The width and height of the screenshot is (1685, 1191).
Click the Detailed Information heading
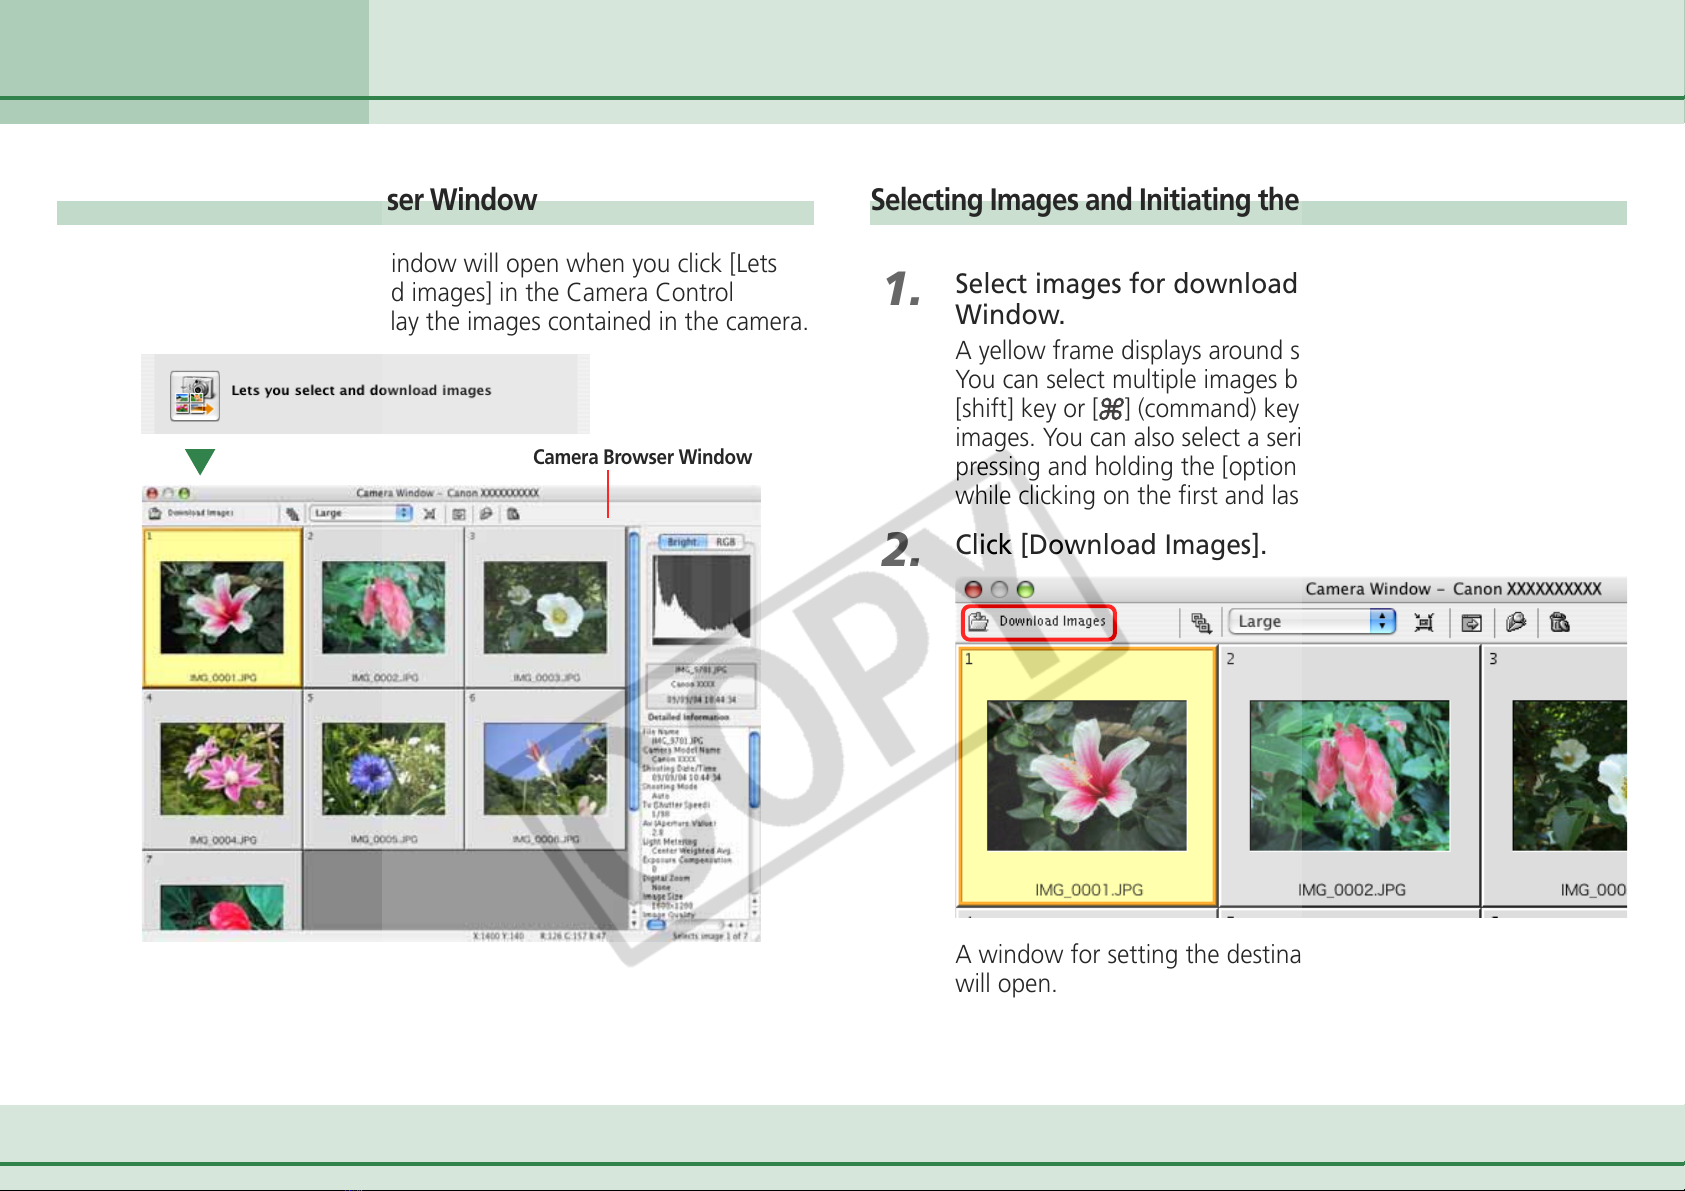coord(688,717)
